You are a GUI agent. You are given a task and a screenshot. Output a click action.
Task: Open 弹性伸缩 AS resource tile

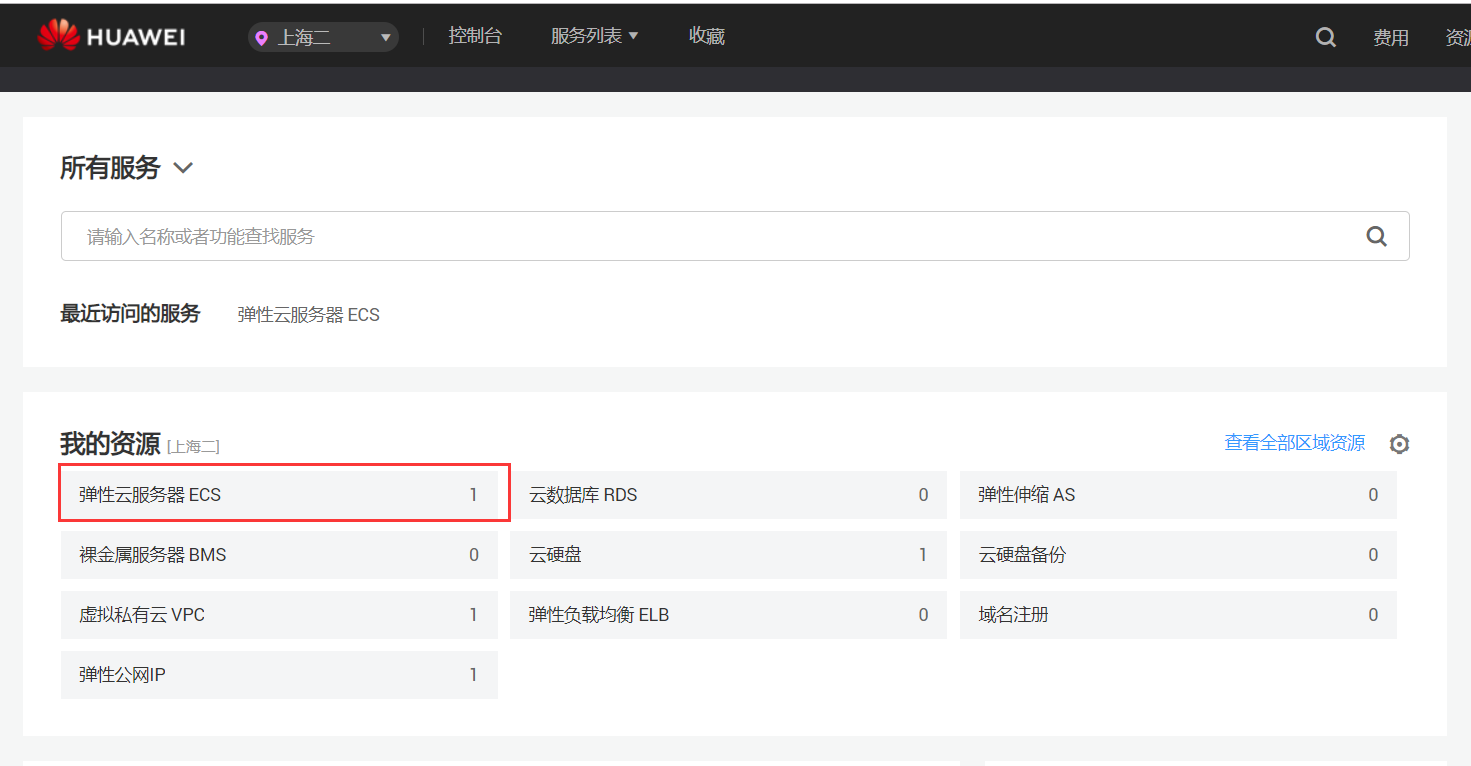(1177, 495)
